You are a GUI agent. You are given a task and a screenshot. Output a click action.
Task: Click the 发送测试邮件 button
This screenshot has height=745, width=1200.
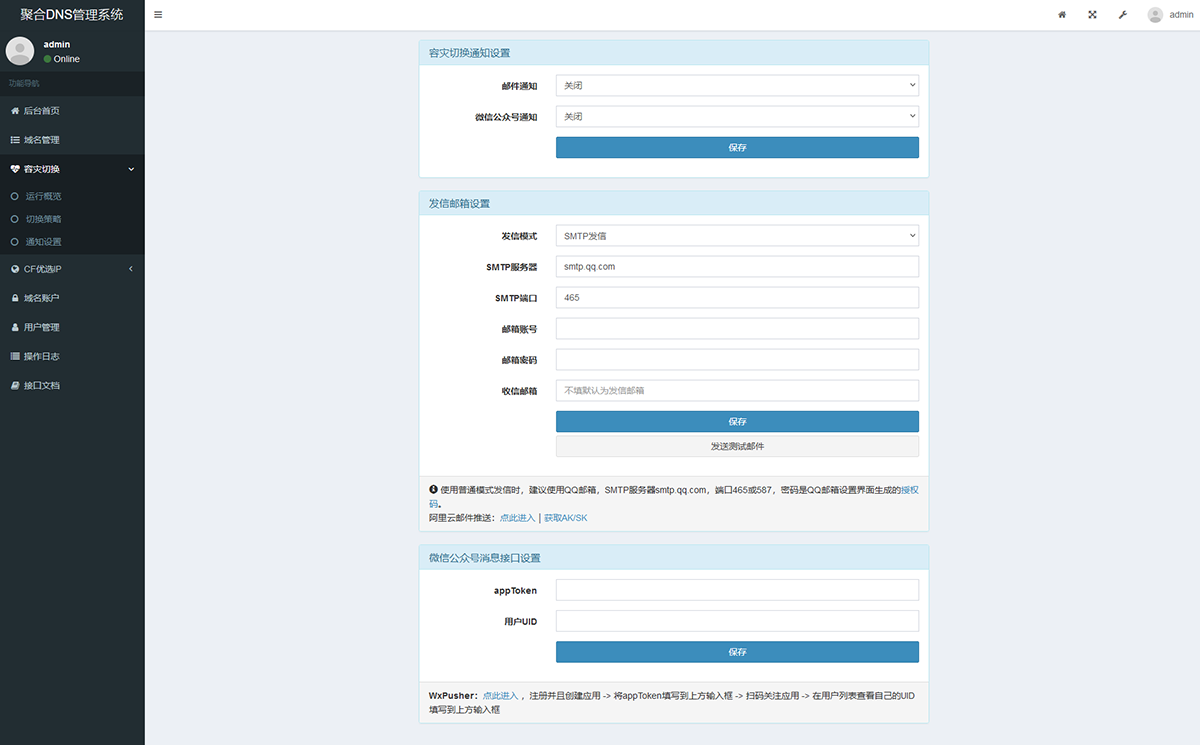tap(737, 445)
